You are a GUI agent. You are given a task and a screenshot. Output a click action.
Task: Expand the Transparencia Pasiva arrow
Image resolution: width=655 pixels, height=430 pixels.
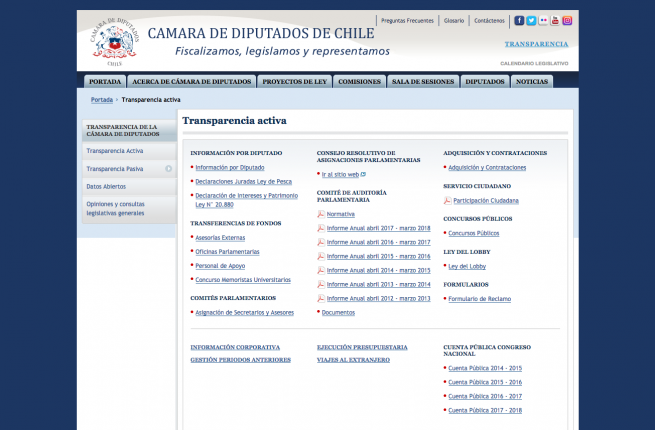coord(169,169)
